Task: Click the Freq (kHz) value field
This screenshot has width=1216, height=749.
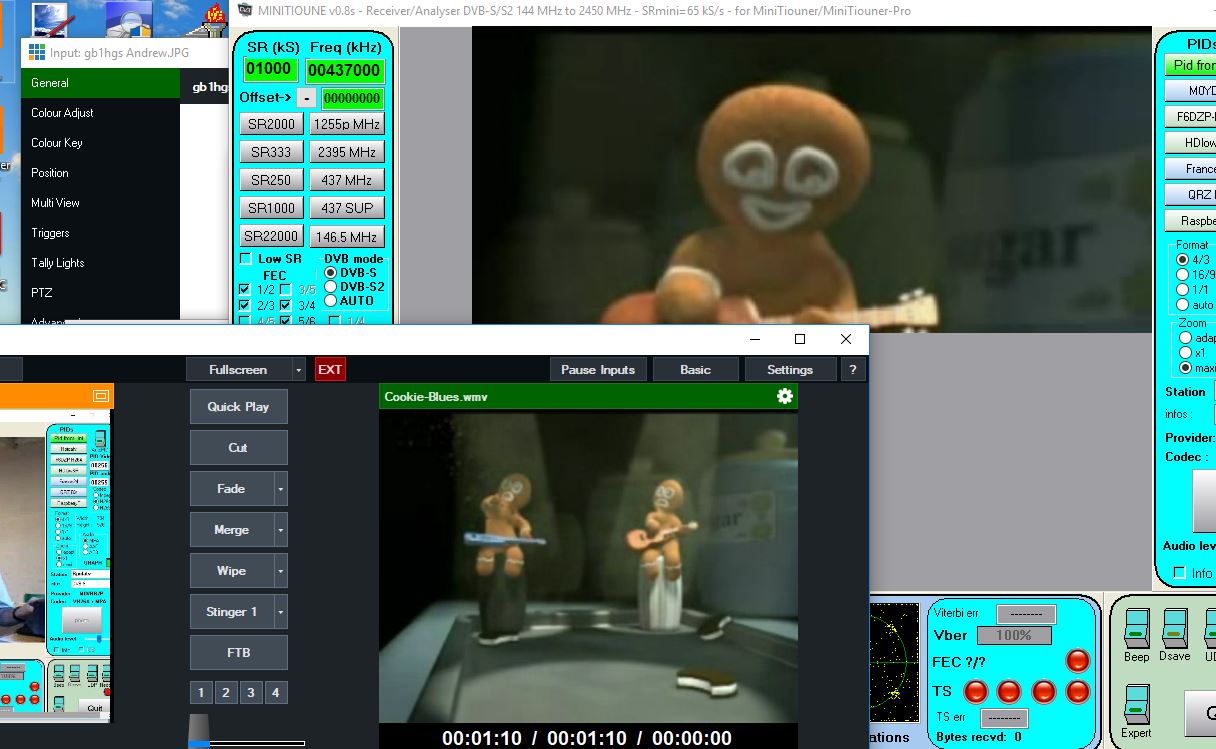Action: click(x=345, y=70)
